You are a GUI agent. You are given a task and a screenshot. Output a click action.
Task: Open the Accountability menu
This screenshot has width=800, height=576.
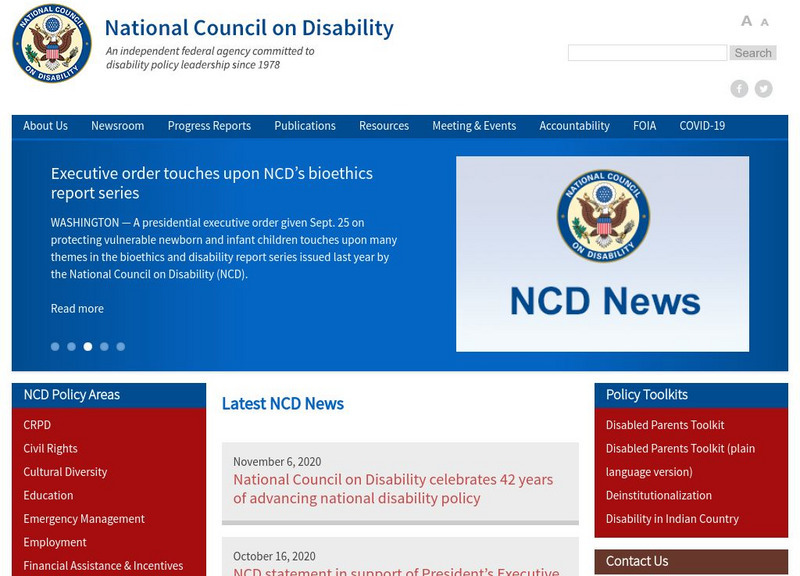tap(574, 126)
